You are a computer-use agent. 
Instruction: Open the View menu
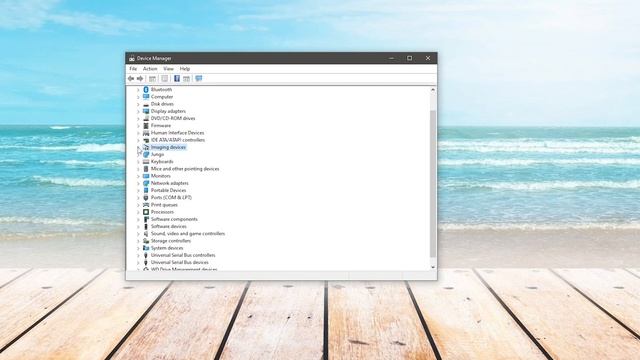(168, 69)
